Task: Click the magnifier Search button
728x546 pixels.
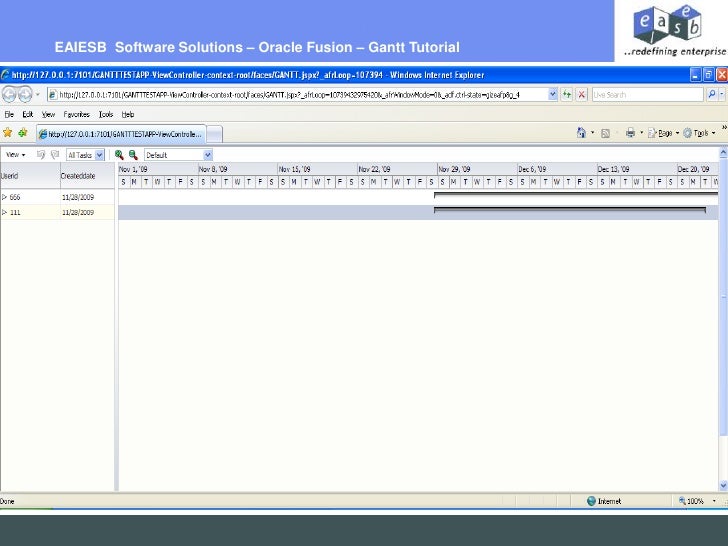Action: tap(711, 95)
